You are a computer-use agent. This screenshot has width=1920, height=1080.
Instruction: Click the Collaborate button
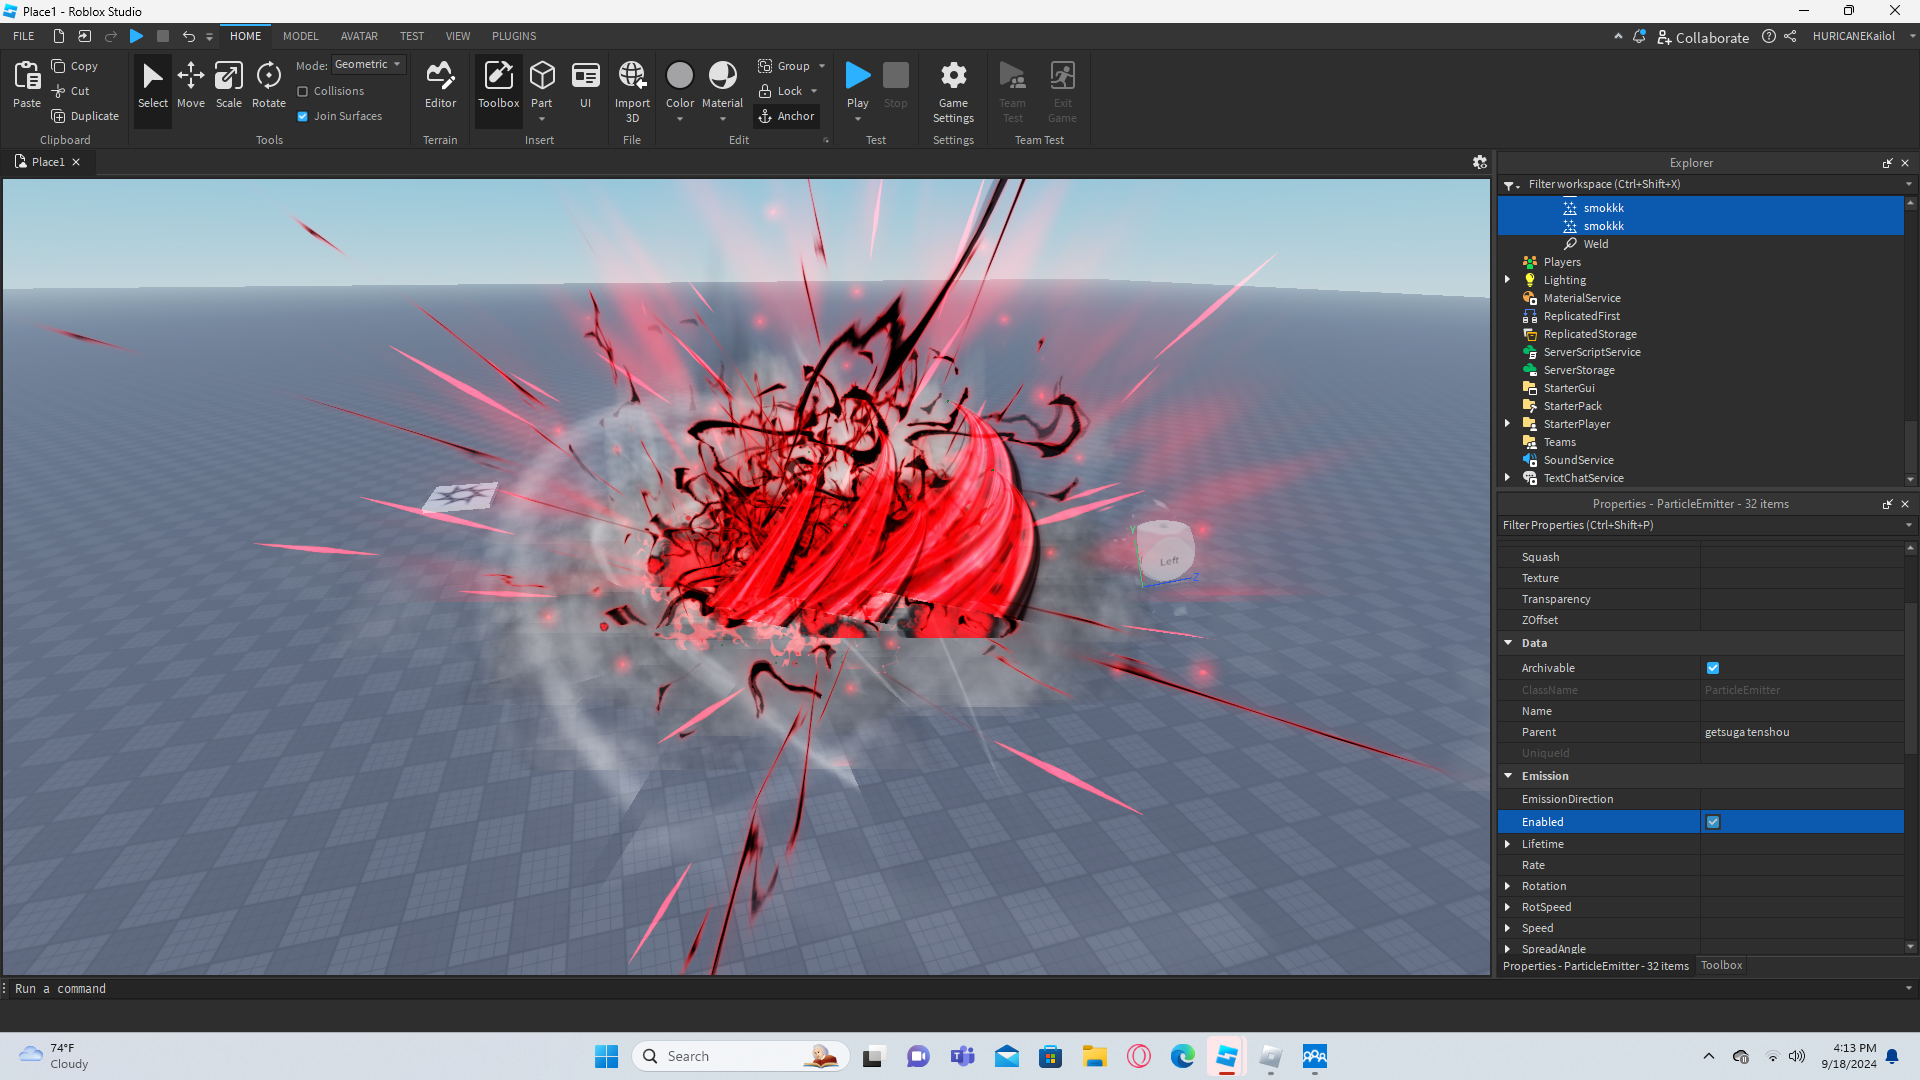point(1703,37)
